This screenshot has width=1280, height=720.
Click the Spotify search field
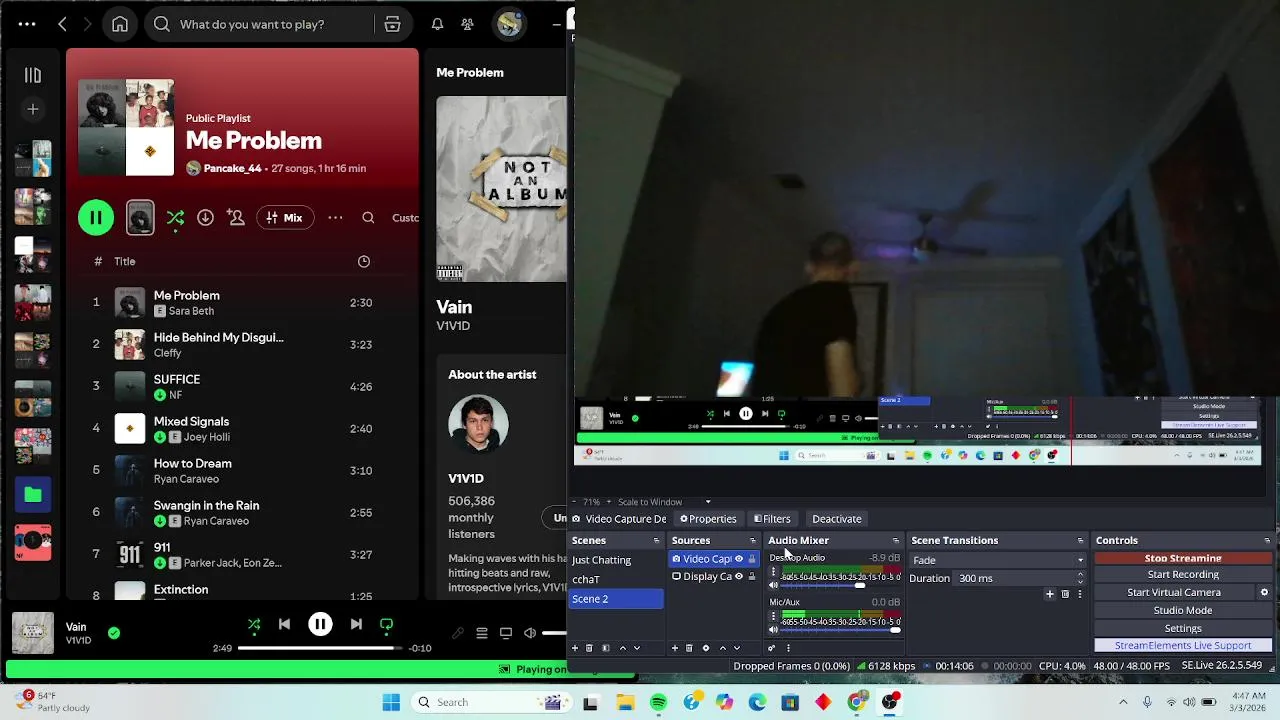coord(260,24)
